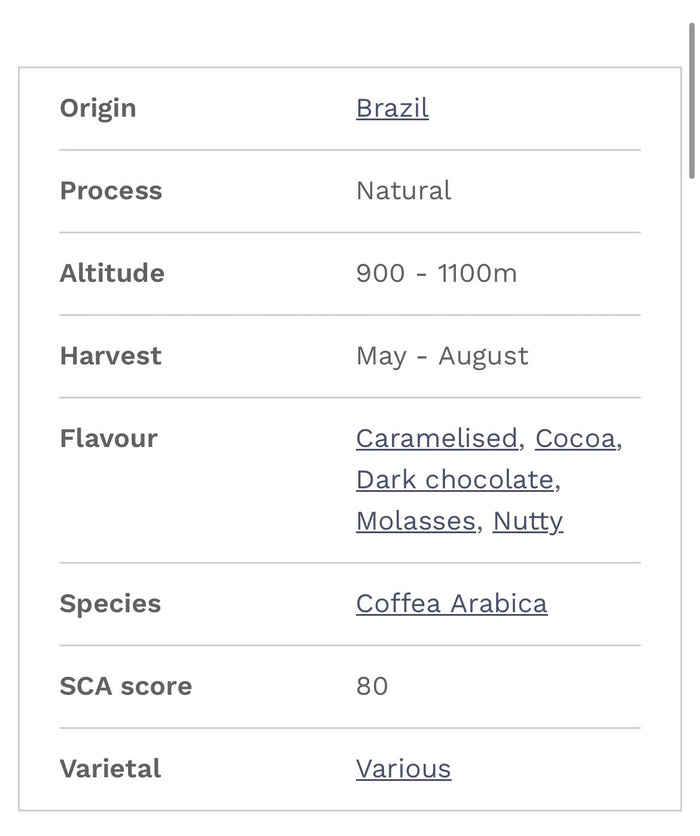This screenshot has width=700, height=836.
Task: Click the Various varietal link
Action: [x=403, y=768]
